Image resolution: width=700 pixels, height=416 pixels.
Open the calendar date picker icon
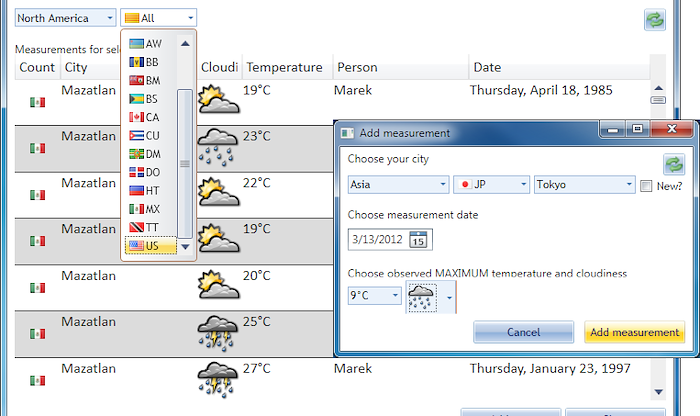(x=418, y=239)
